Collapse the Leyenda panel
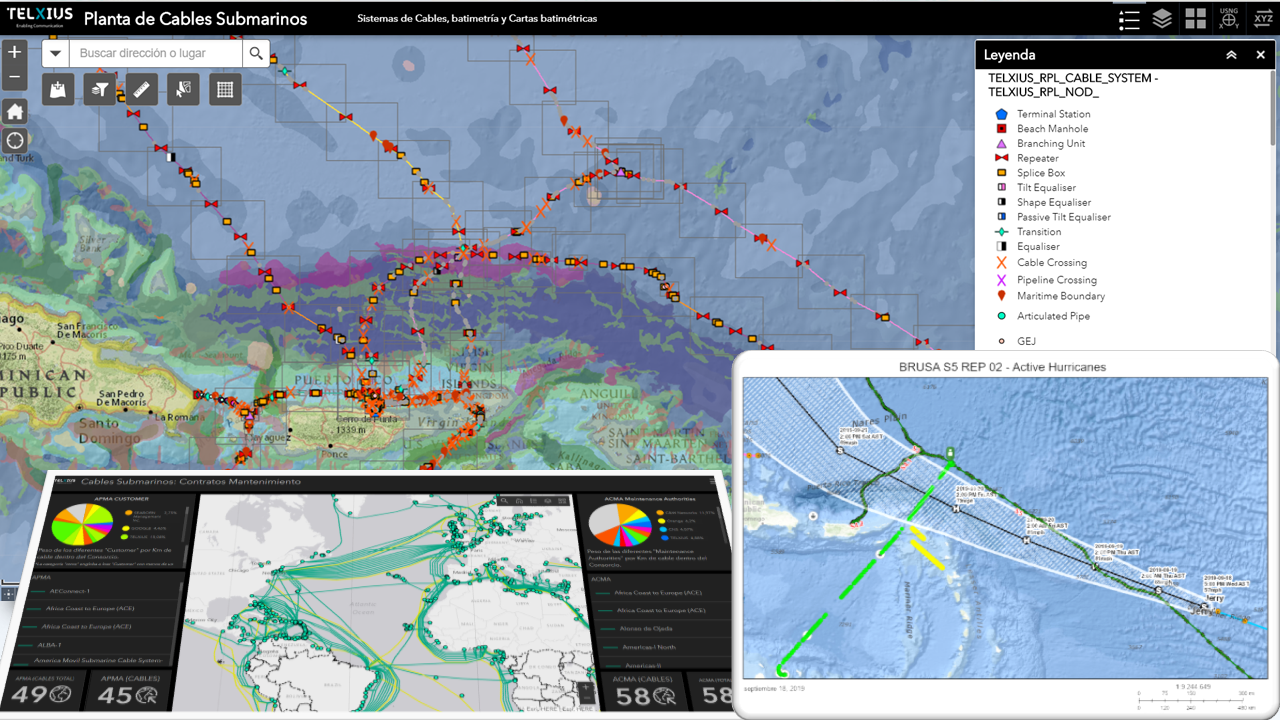 click(x=1231, y=55)
